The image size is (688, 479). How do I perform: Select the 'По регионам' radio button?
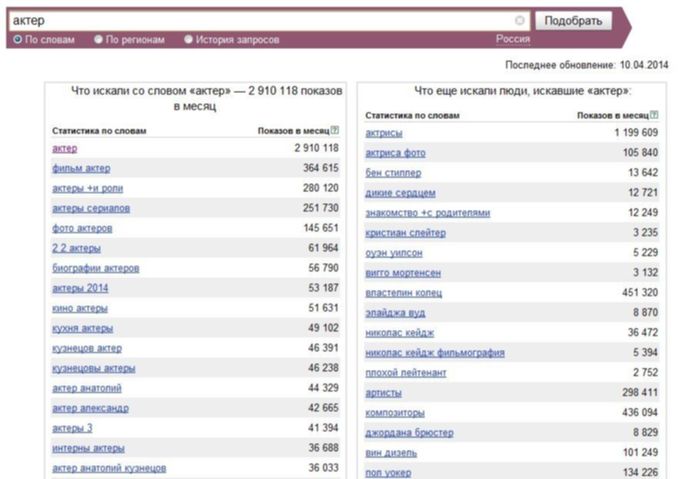[98, 39]
